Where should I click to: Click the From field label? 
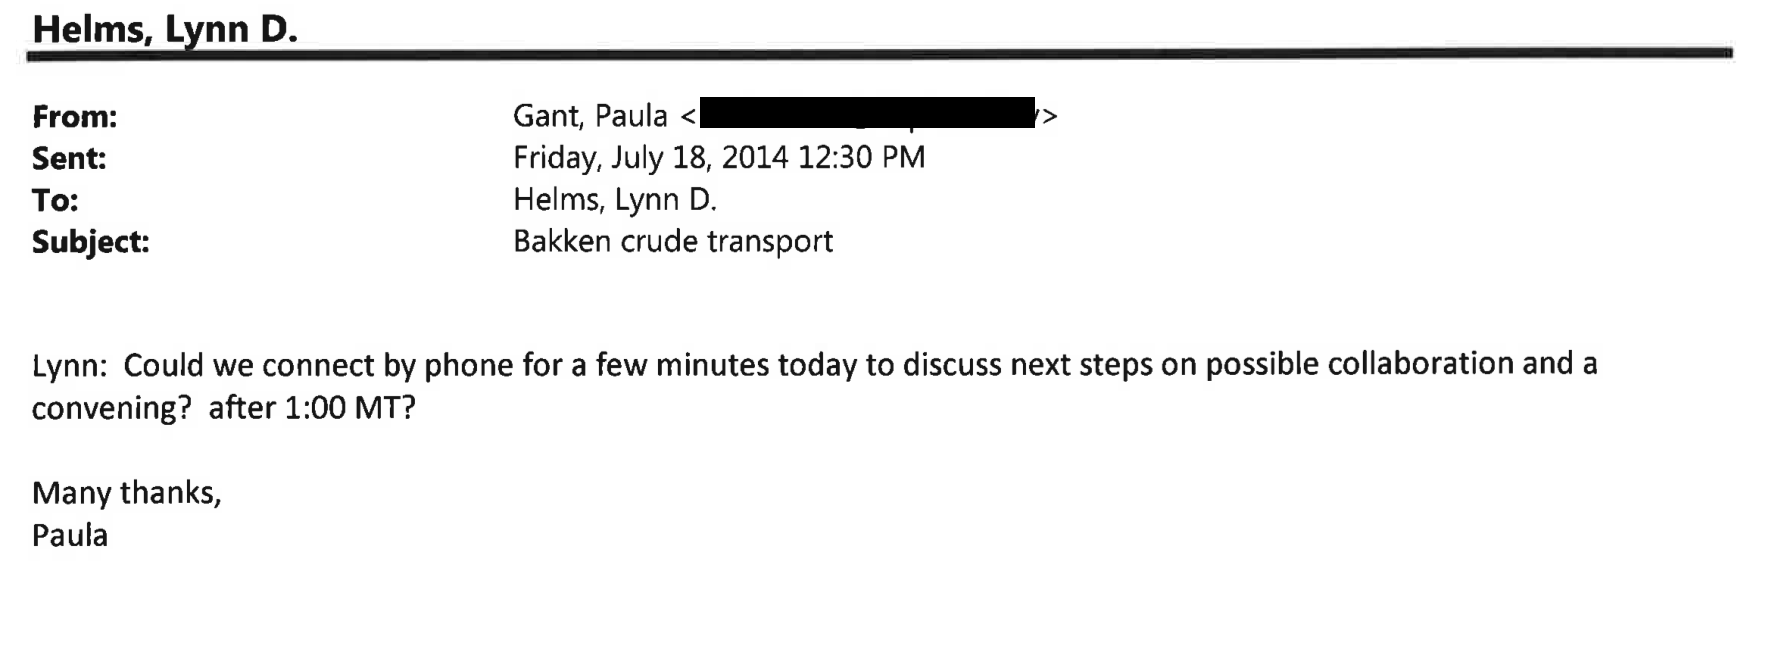(75, 117)
